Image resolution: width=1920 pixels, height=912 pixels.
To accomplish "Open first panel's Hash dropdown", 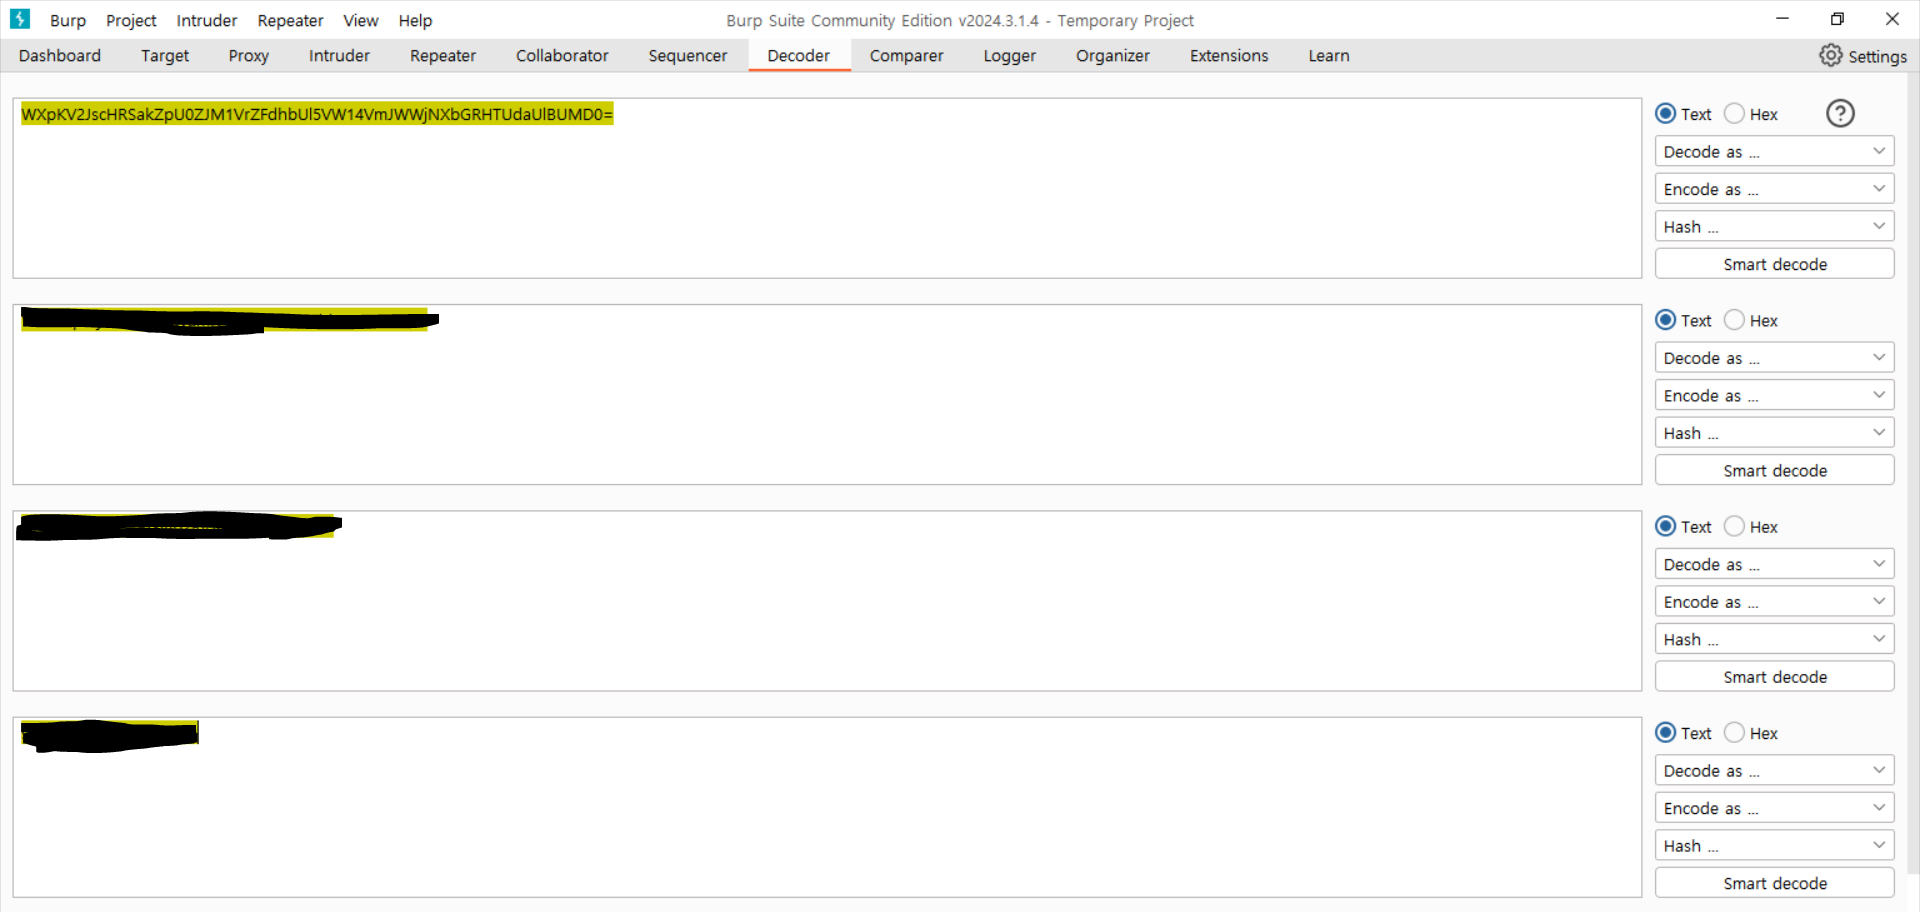I will [x=1774, y=227].
